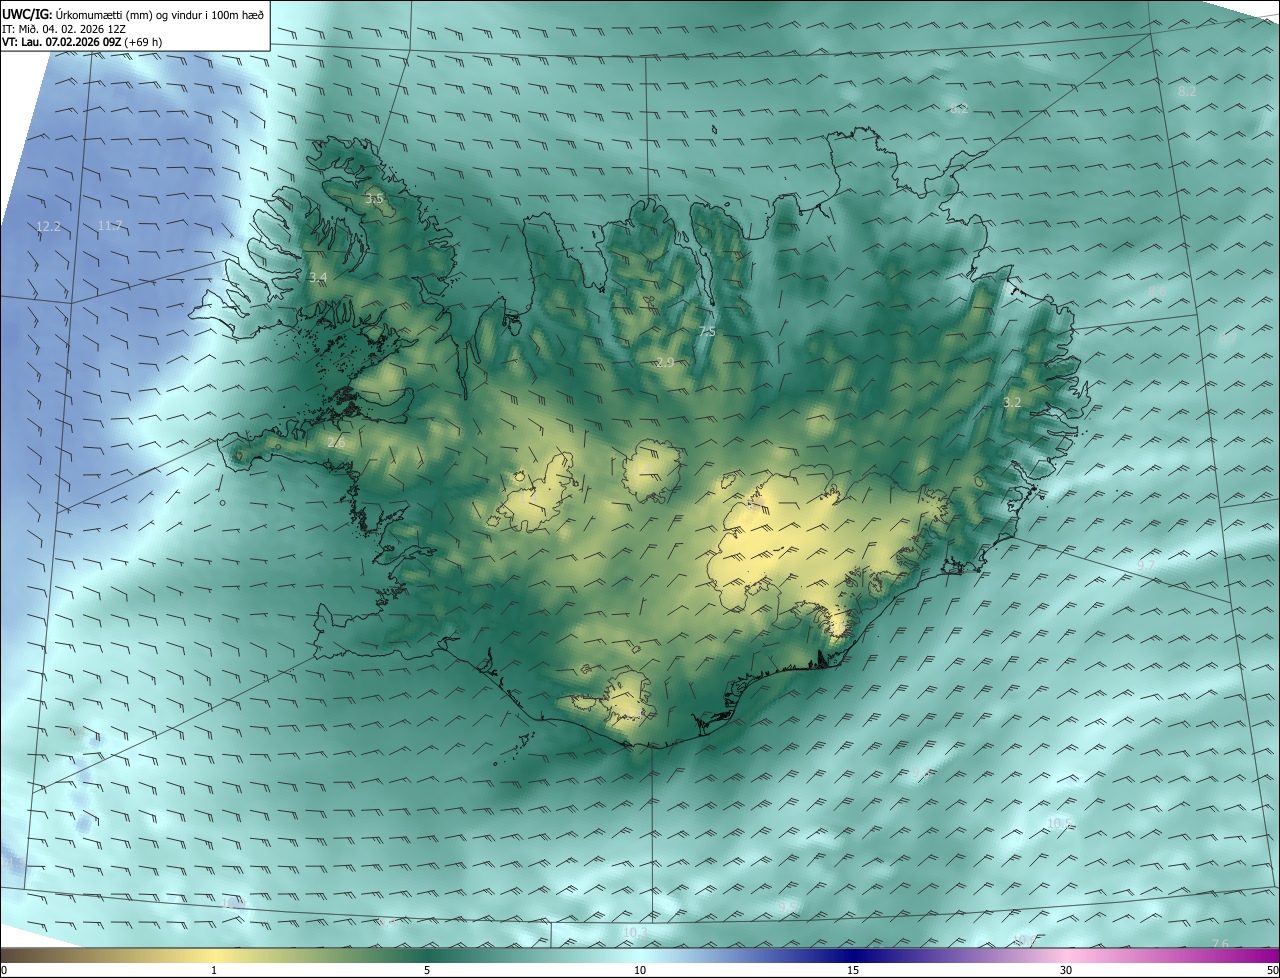
Task: Click the color scale tick label 50
Action: click(x=1272, y=970)
